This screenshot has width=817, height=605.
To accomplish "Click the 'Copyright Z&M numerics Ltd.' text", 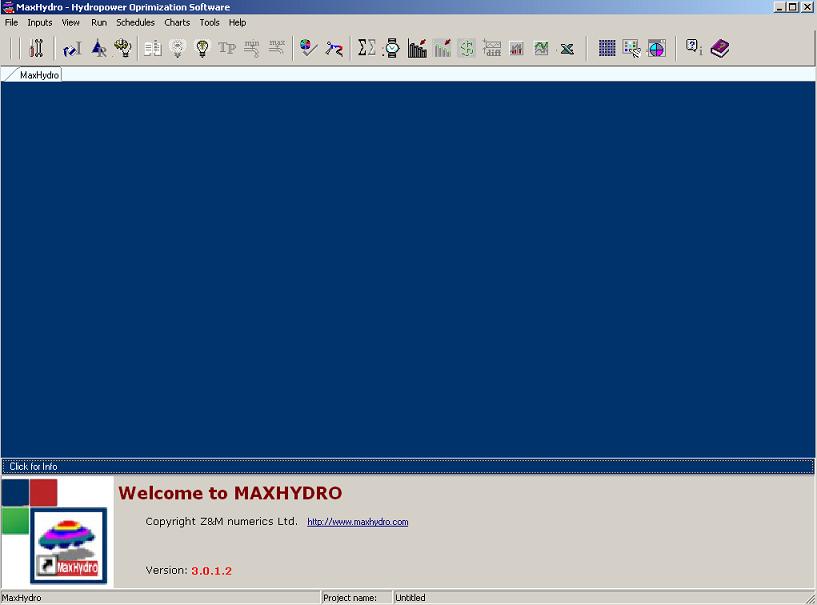I will coord(221,521).
